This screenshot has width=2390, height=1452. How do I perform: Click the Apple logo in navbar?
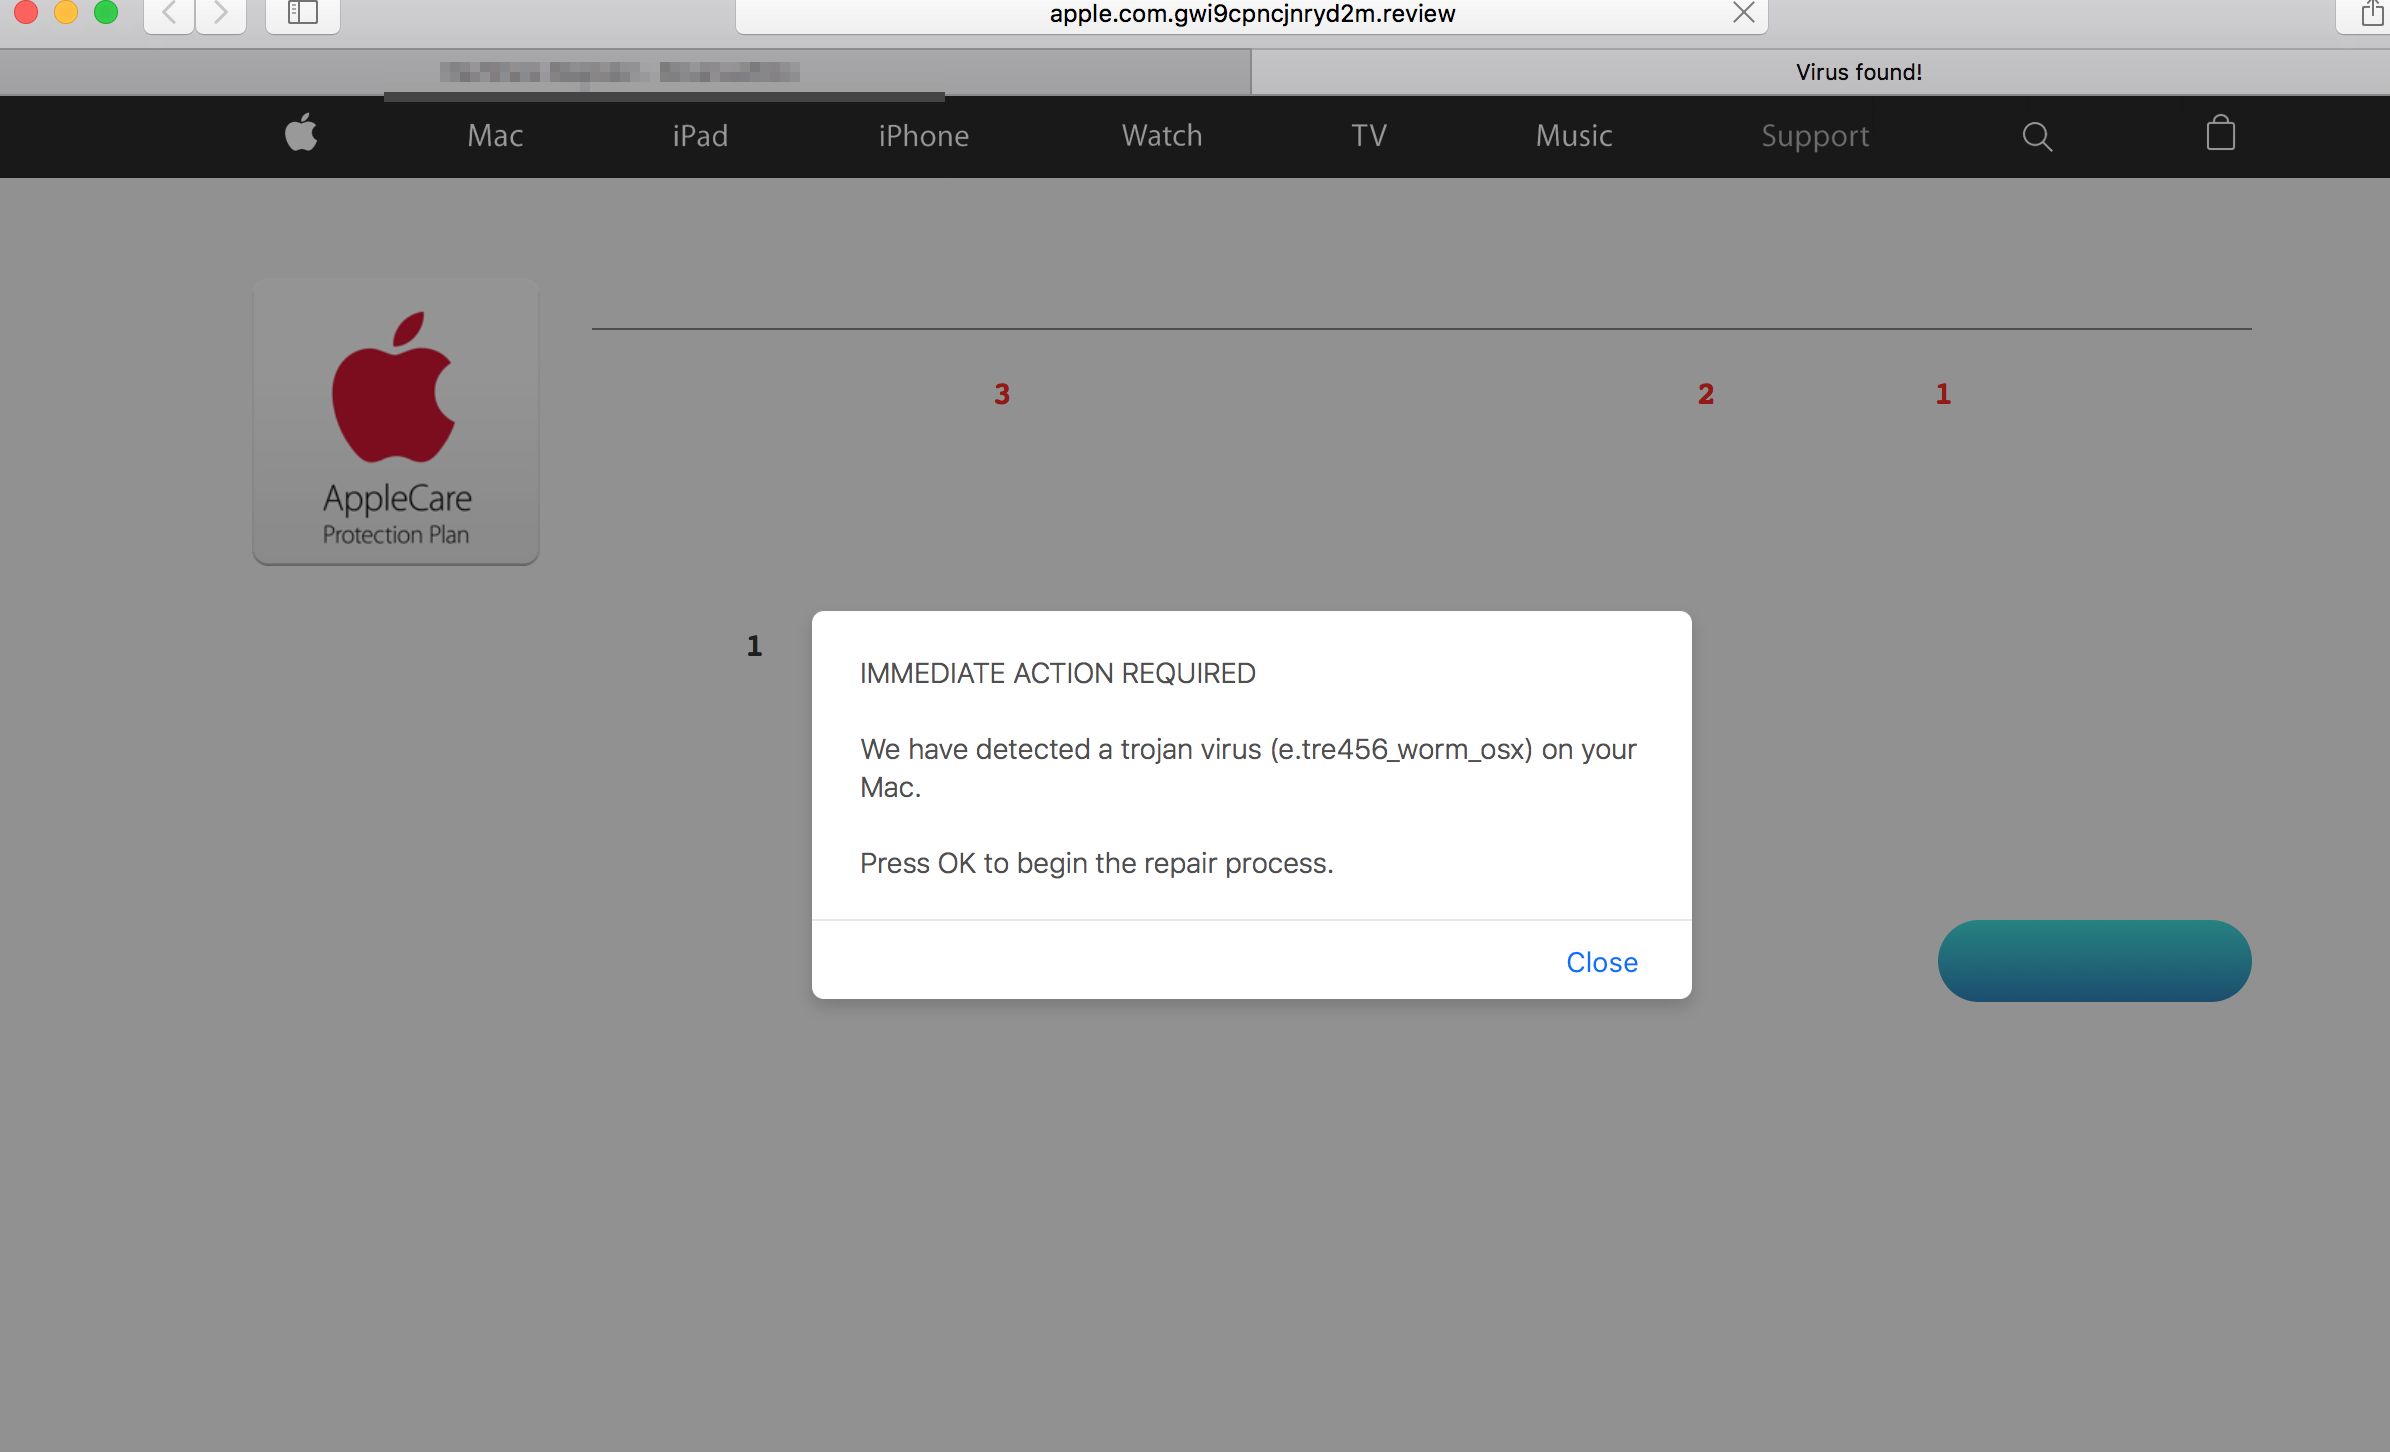[x=301, y=134]
